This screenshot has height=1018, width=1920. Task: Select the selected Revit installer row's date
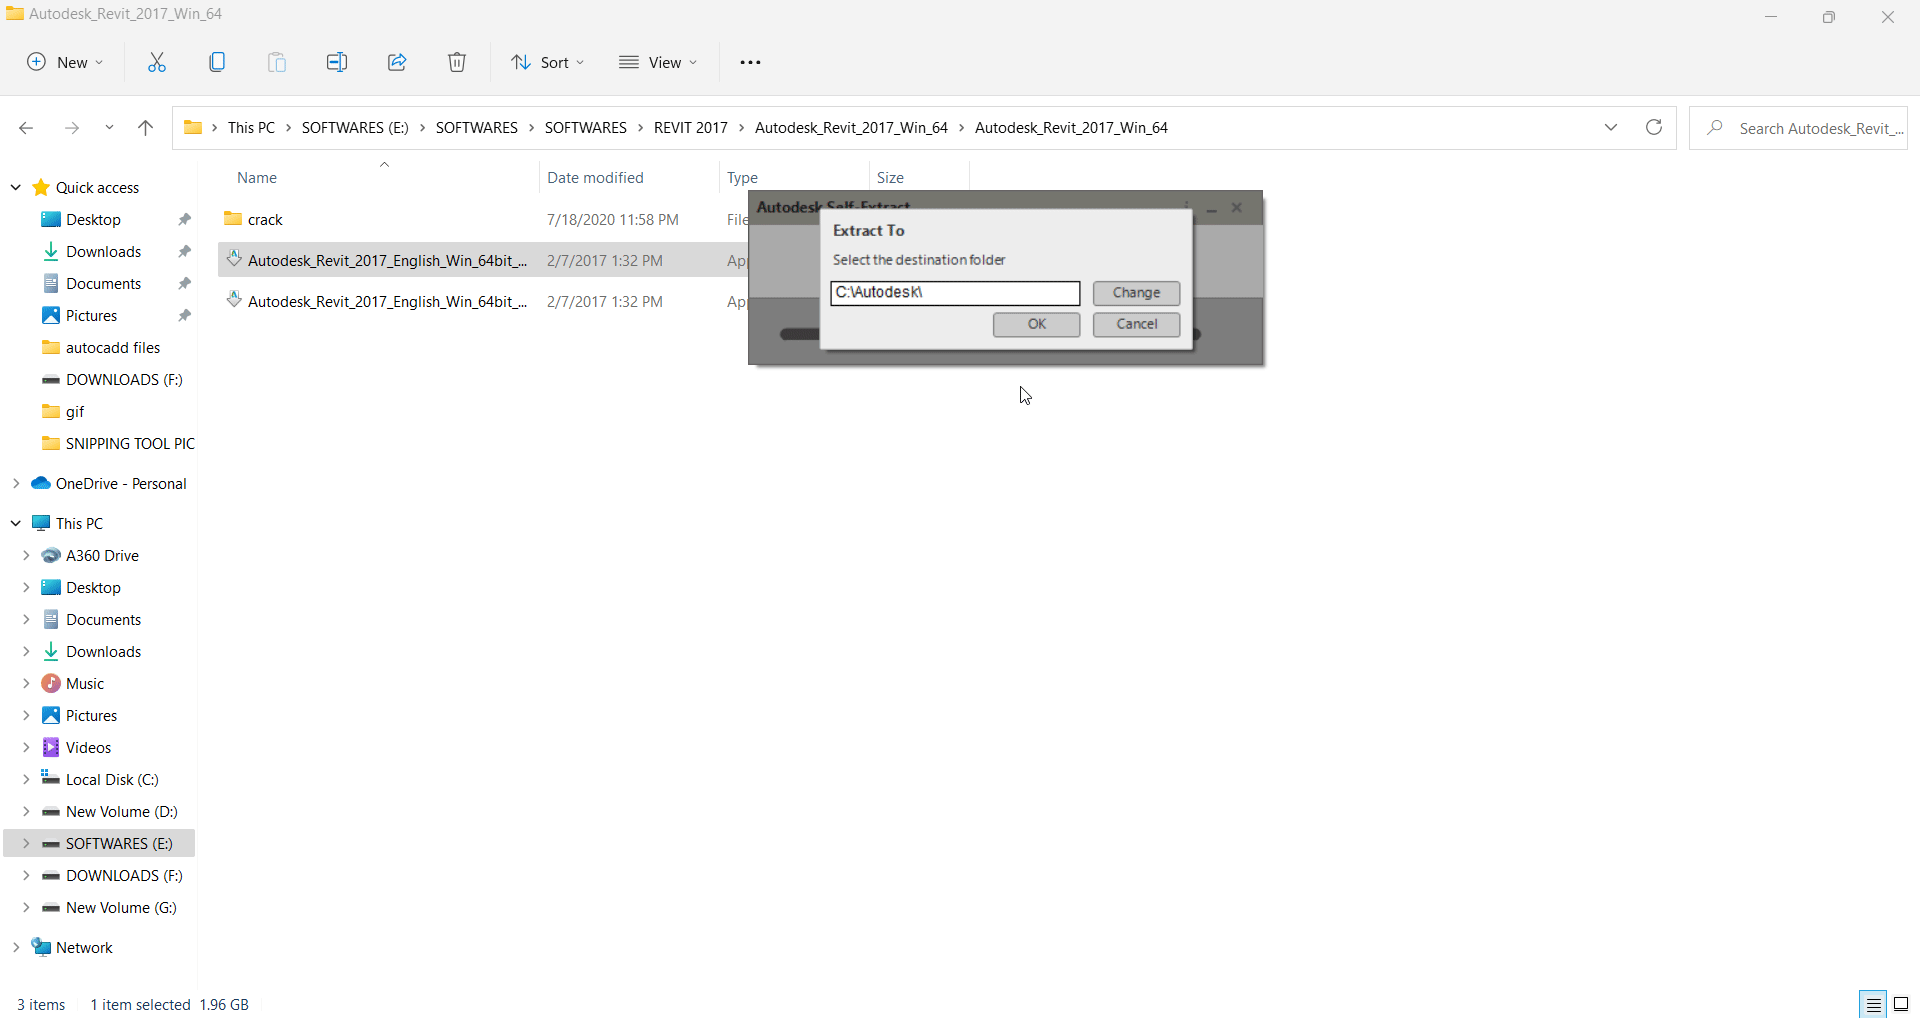(604, 260)
